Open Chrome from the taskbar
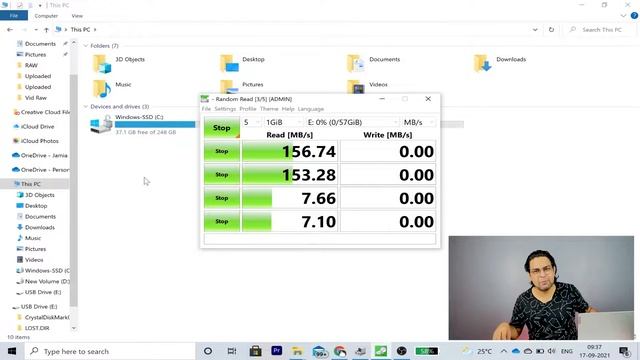The height and width of the screenshot is (360, 640). (x=340, y=351)
